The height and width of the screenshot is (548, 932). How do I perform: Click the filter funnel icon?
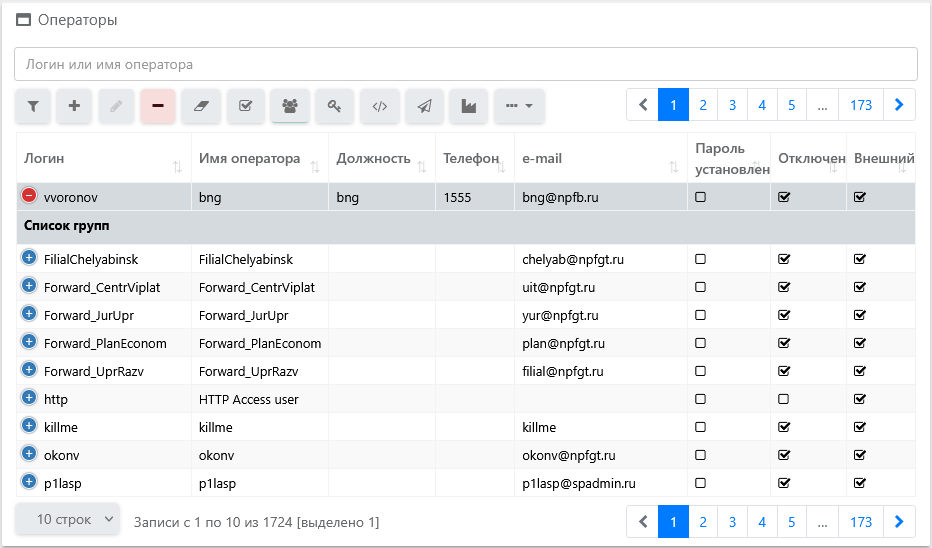33,106
